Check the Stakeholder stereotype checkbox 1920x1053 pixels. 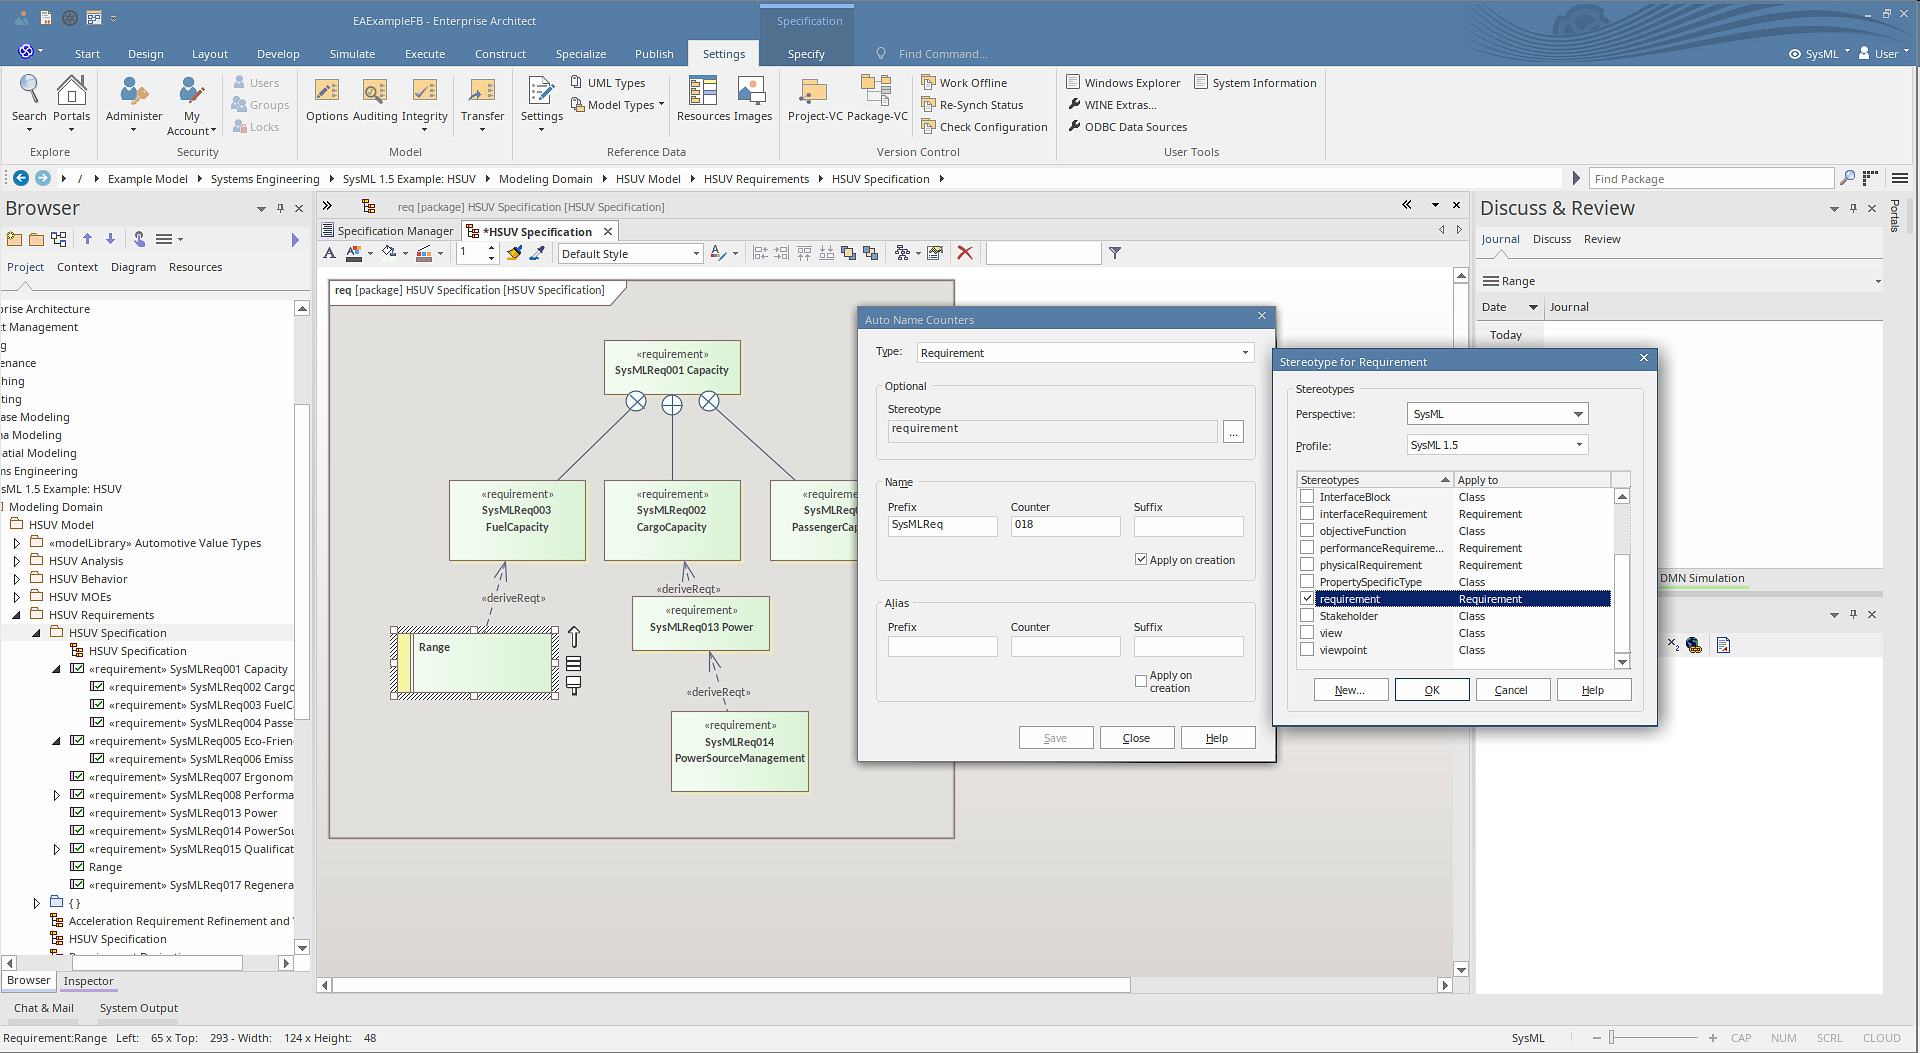(1307, 616)
